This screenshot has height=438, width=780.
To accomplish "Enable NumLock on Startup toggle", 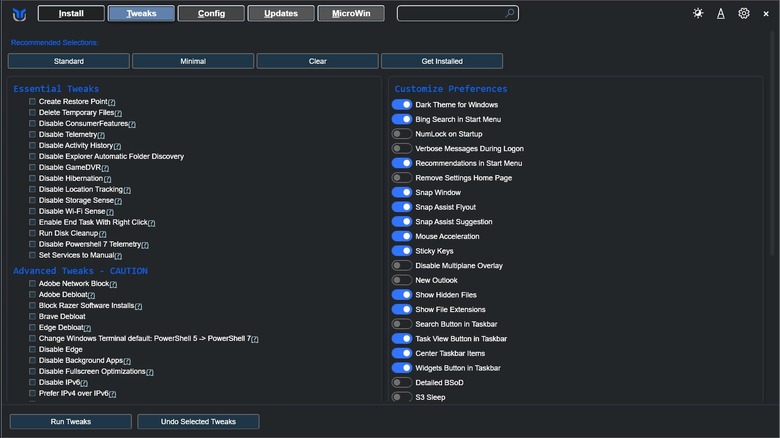I will point(402,134).
